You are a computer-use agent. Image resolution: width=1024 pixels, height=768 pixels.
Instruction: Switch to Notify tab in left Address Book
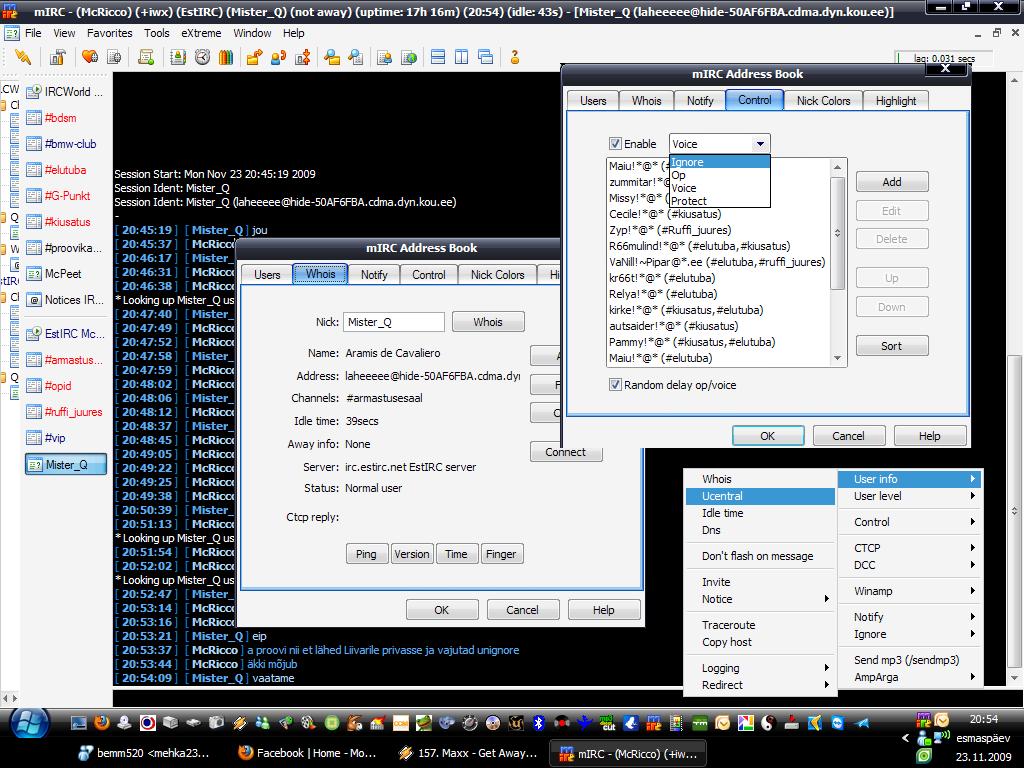pyautogui.click(x=374, y=275)
